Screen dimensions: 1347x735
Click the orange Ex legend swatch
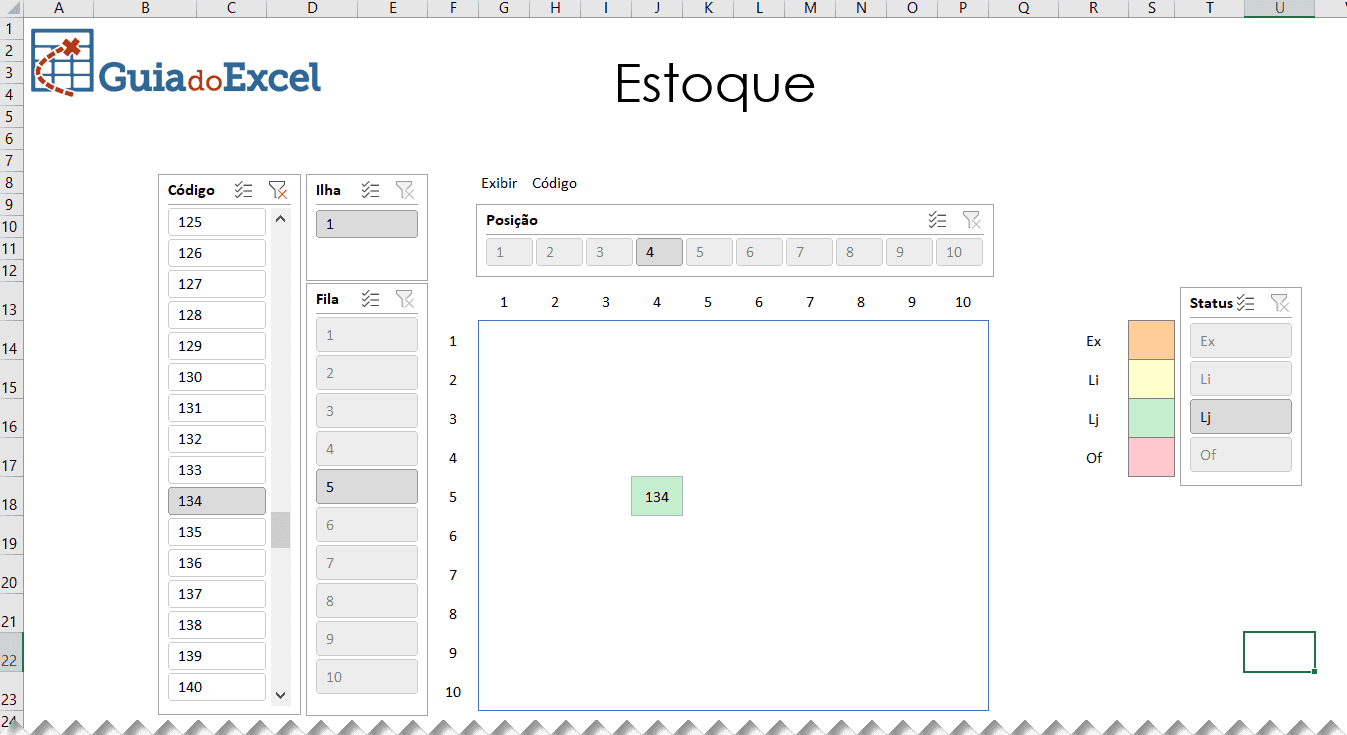tap(1151, 340)
